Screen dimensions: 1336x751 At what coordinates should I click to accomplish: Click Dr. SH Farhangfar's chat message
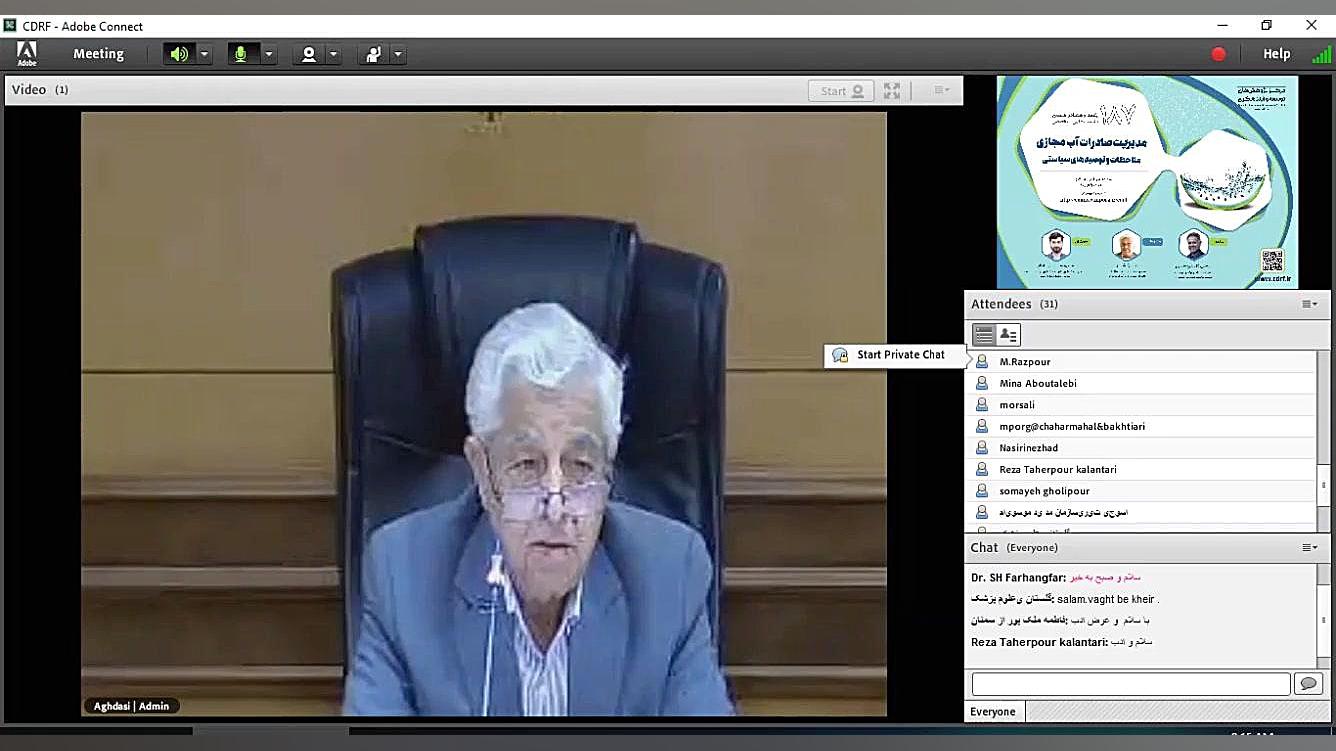click(1056, 577)
